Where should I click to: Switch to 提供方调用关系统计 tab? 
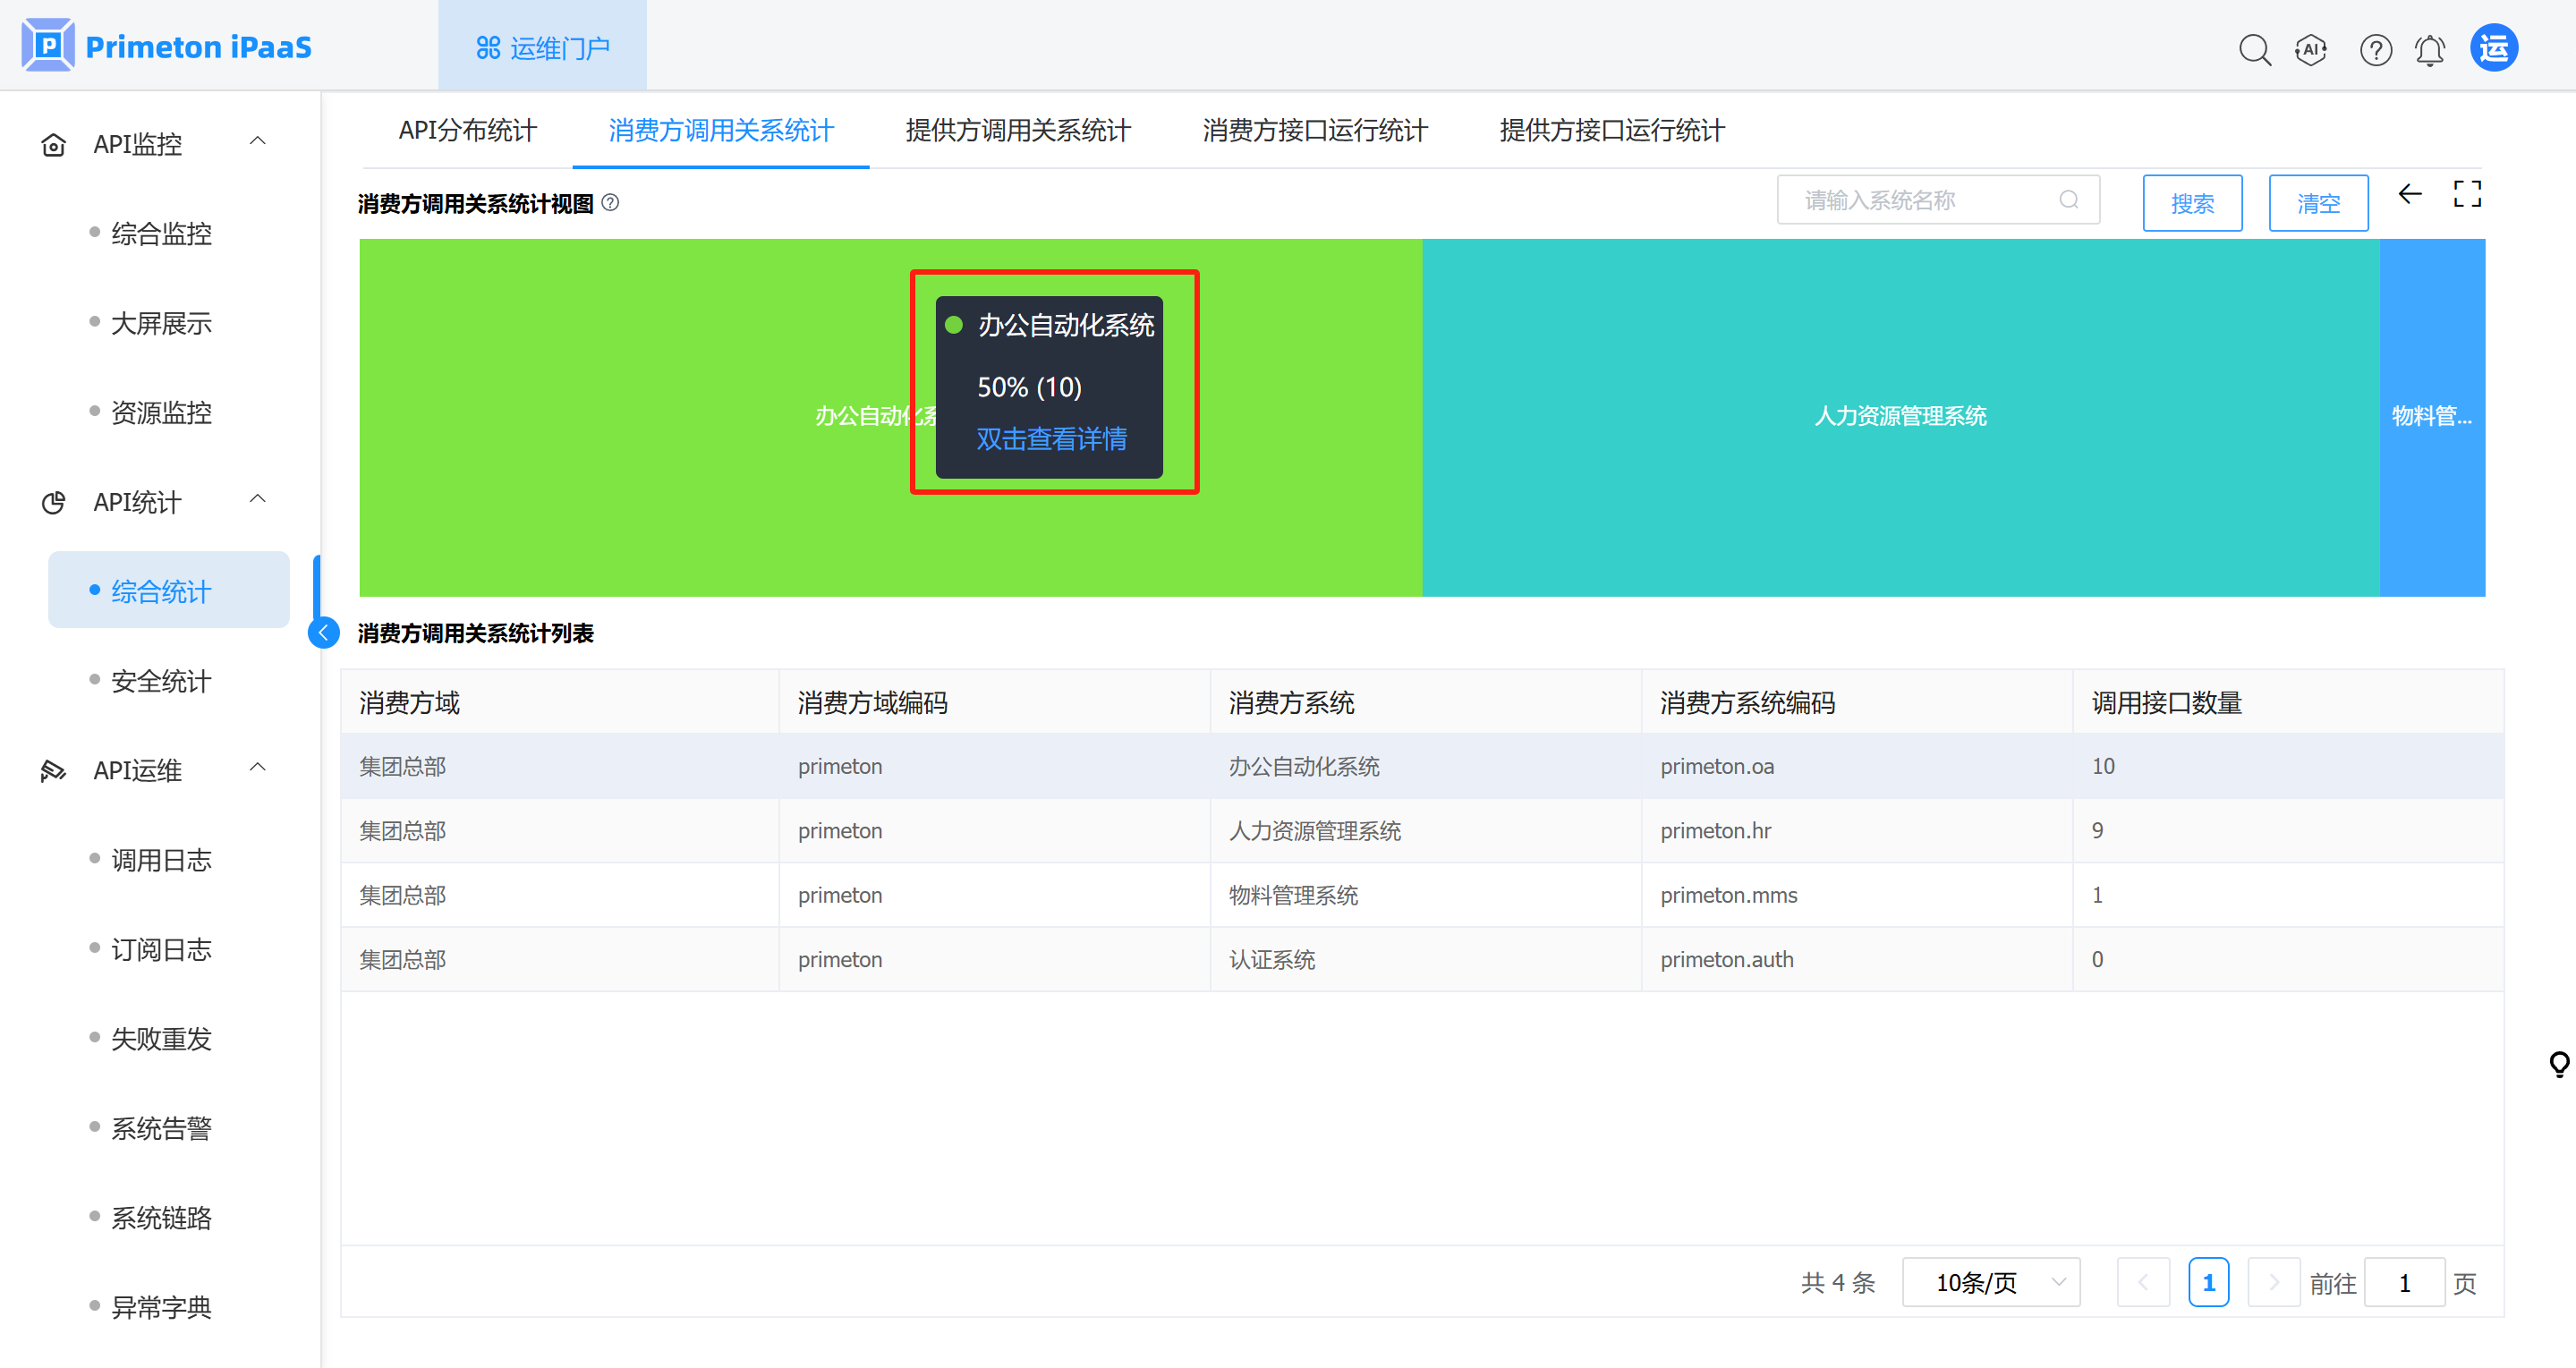(x=1017, y=130)
